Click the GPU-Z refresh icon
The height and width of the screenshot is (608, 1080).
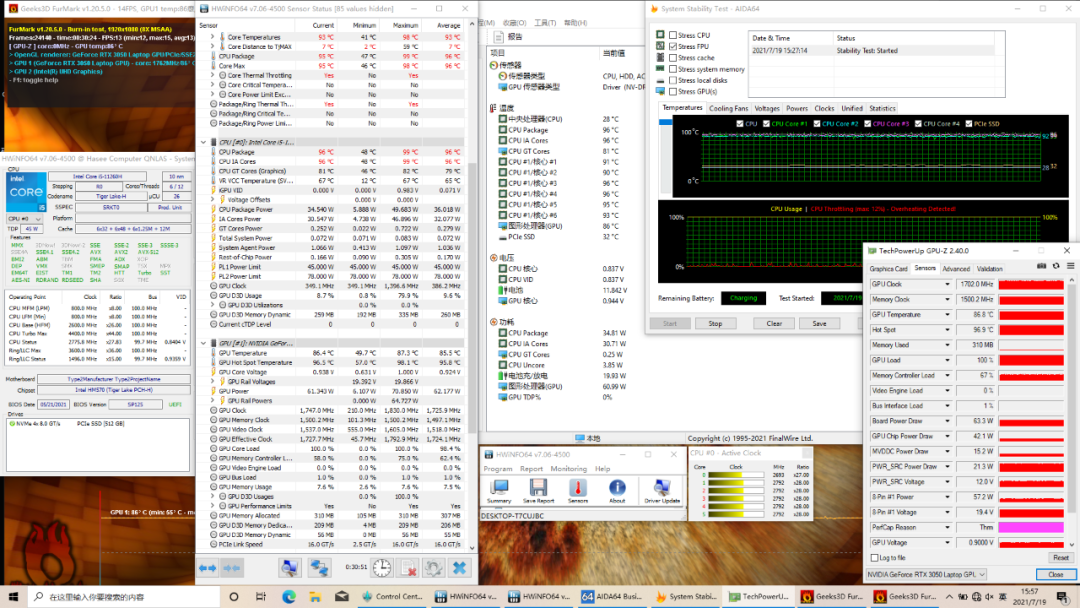coord(1054,268)
